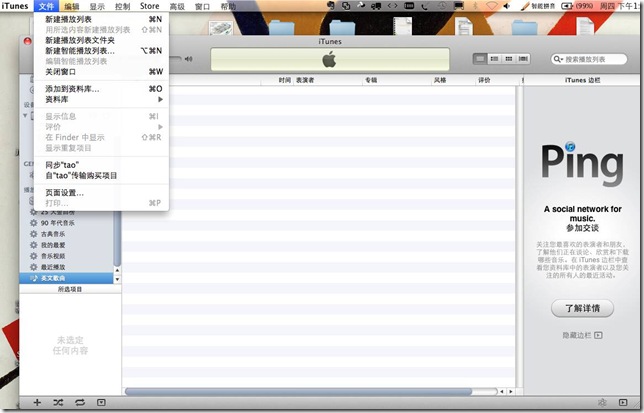Click the Genius atom icon at bottom right

(602, 403)
